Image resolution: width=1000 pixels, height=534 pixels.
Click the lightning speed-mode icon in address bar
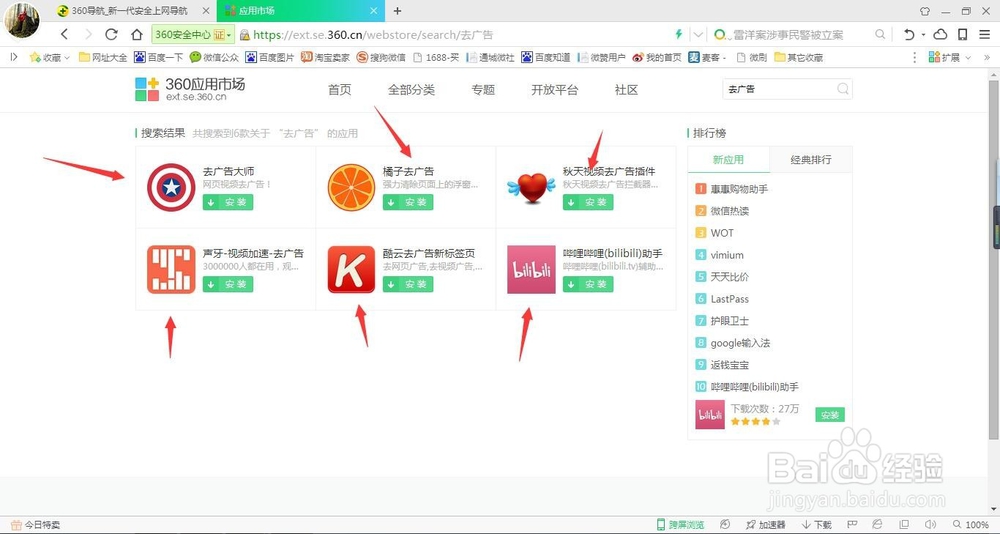point(679,34)
